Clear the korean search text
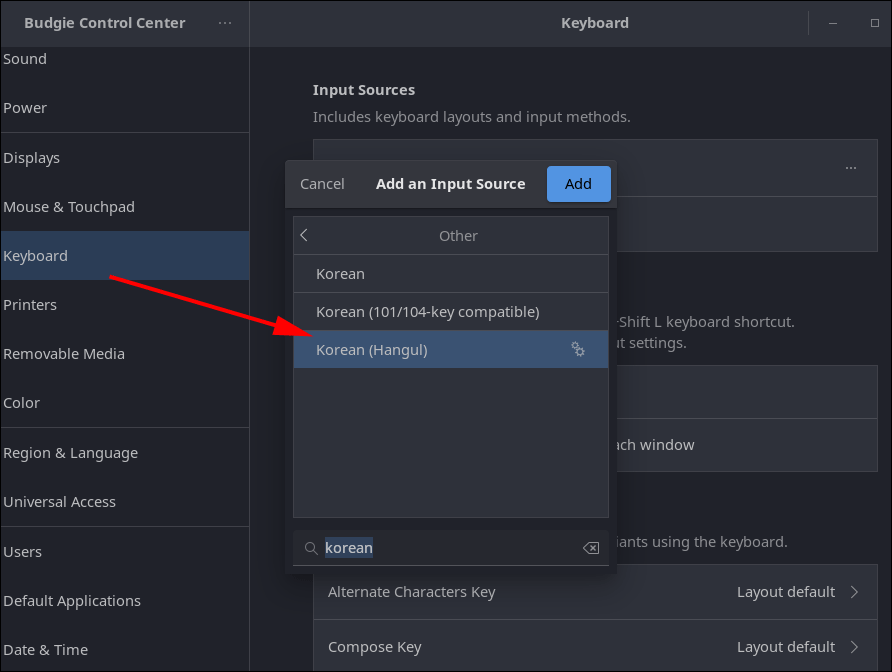This screenshot has height=672, width=892. (591, 548)
